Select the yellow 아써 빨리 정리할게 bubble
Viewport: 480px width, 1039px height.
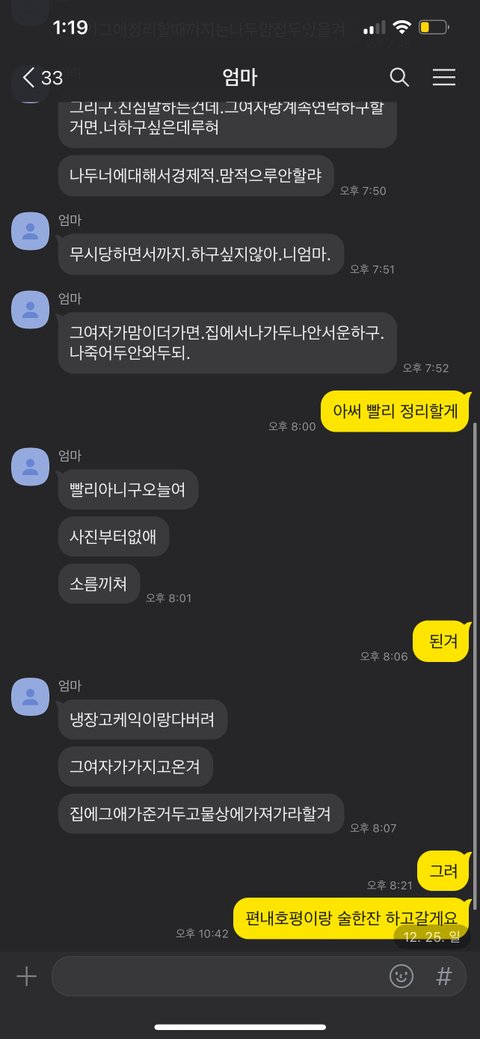point(396,411)
